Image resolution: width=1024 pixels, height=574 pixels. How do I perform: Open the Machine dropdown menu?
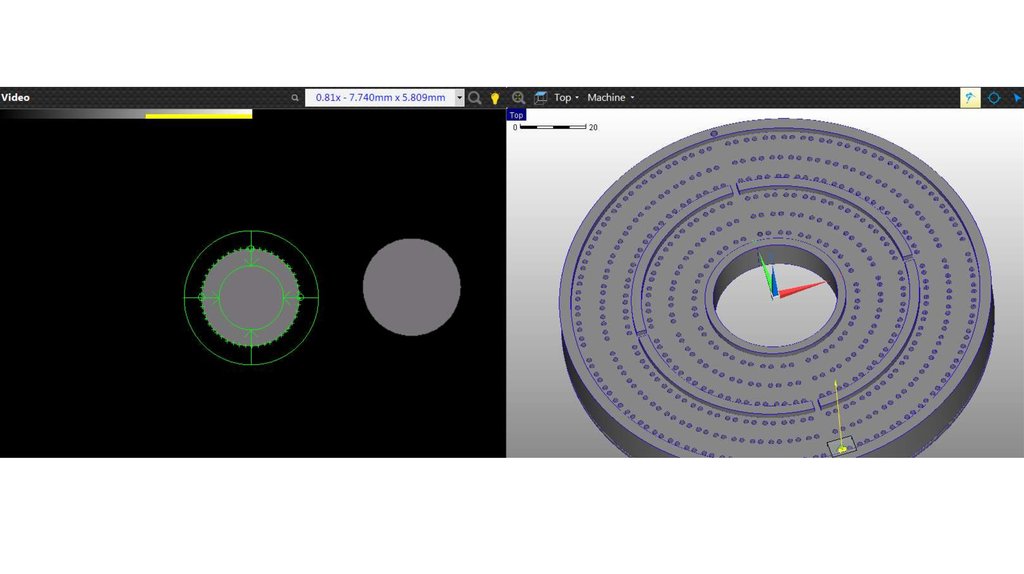coord(610,98)
